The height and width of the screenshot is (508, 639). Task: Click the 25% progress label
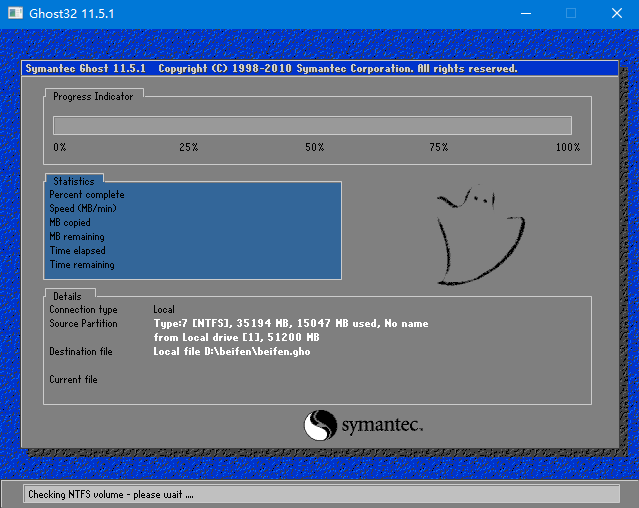click(x=189, y=147)
